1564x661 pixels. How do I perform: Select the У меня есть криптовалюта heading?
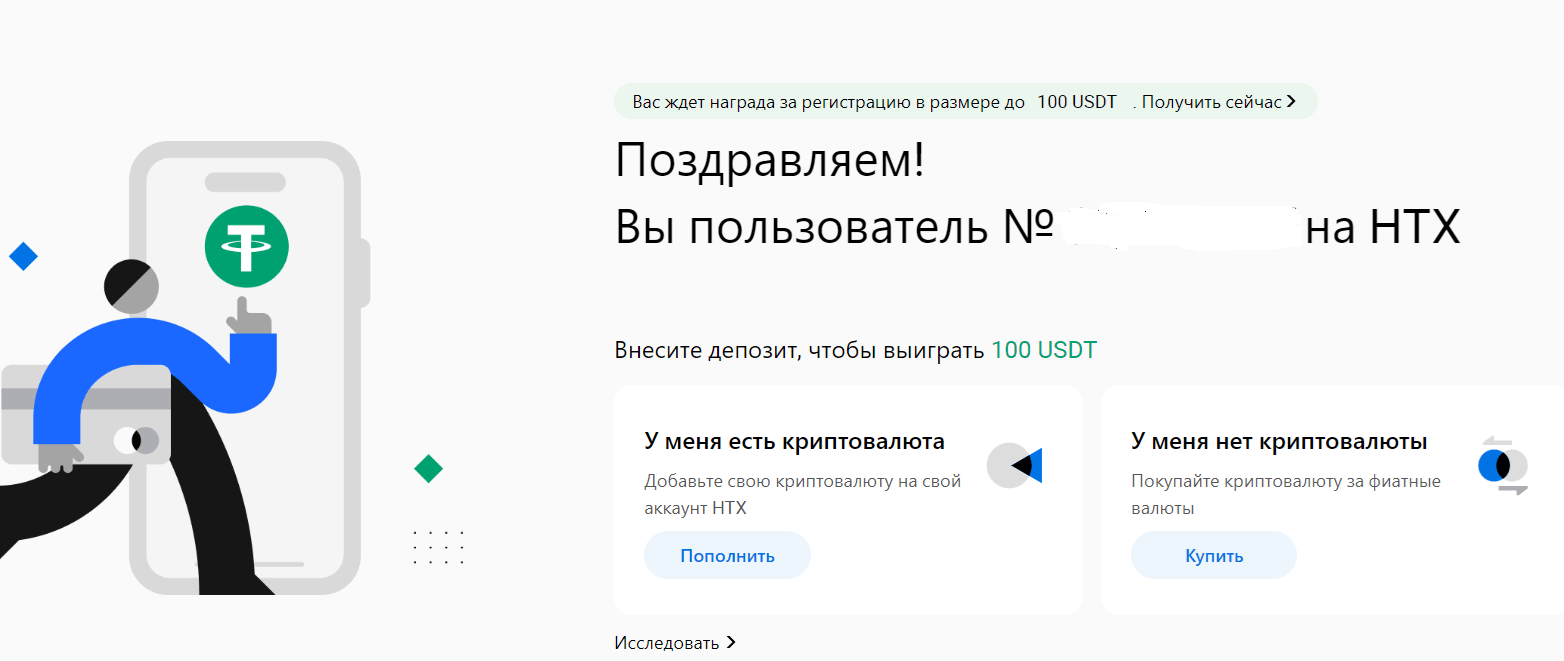click(x=794, y=442)
